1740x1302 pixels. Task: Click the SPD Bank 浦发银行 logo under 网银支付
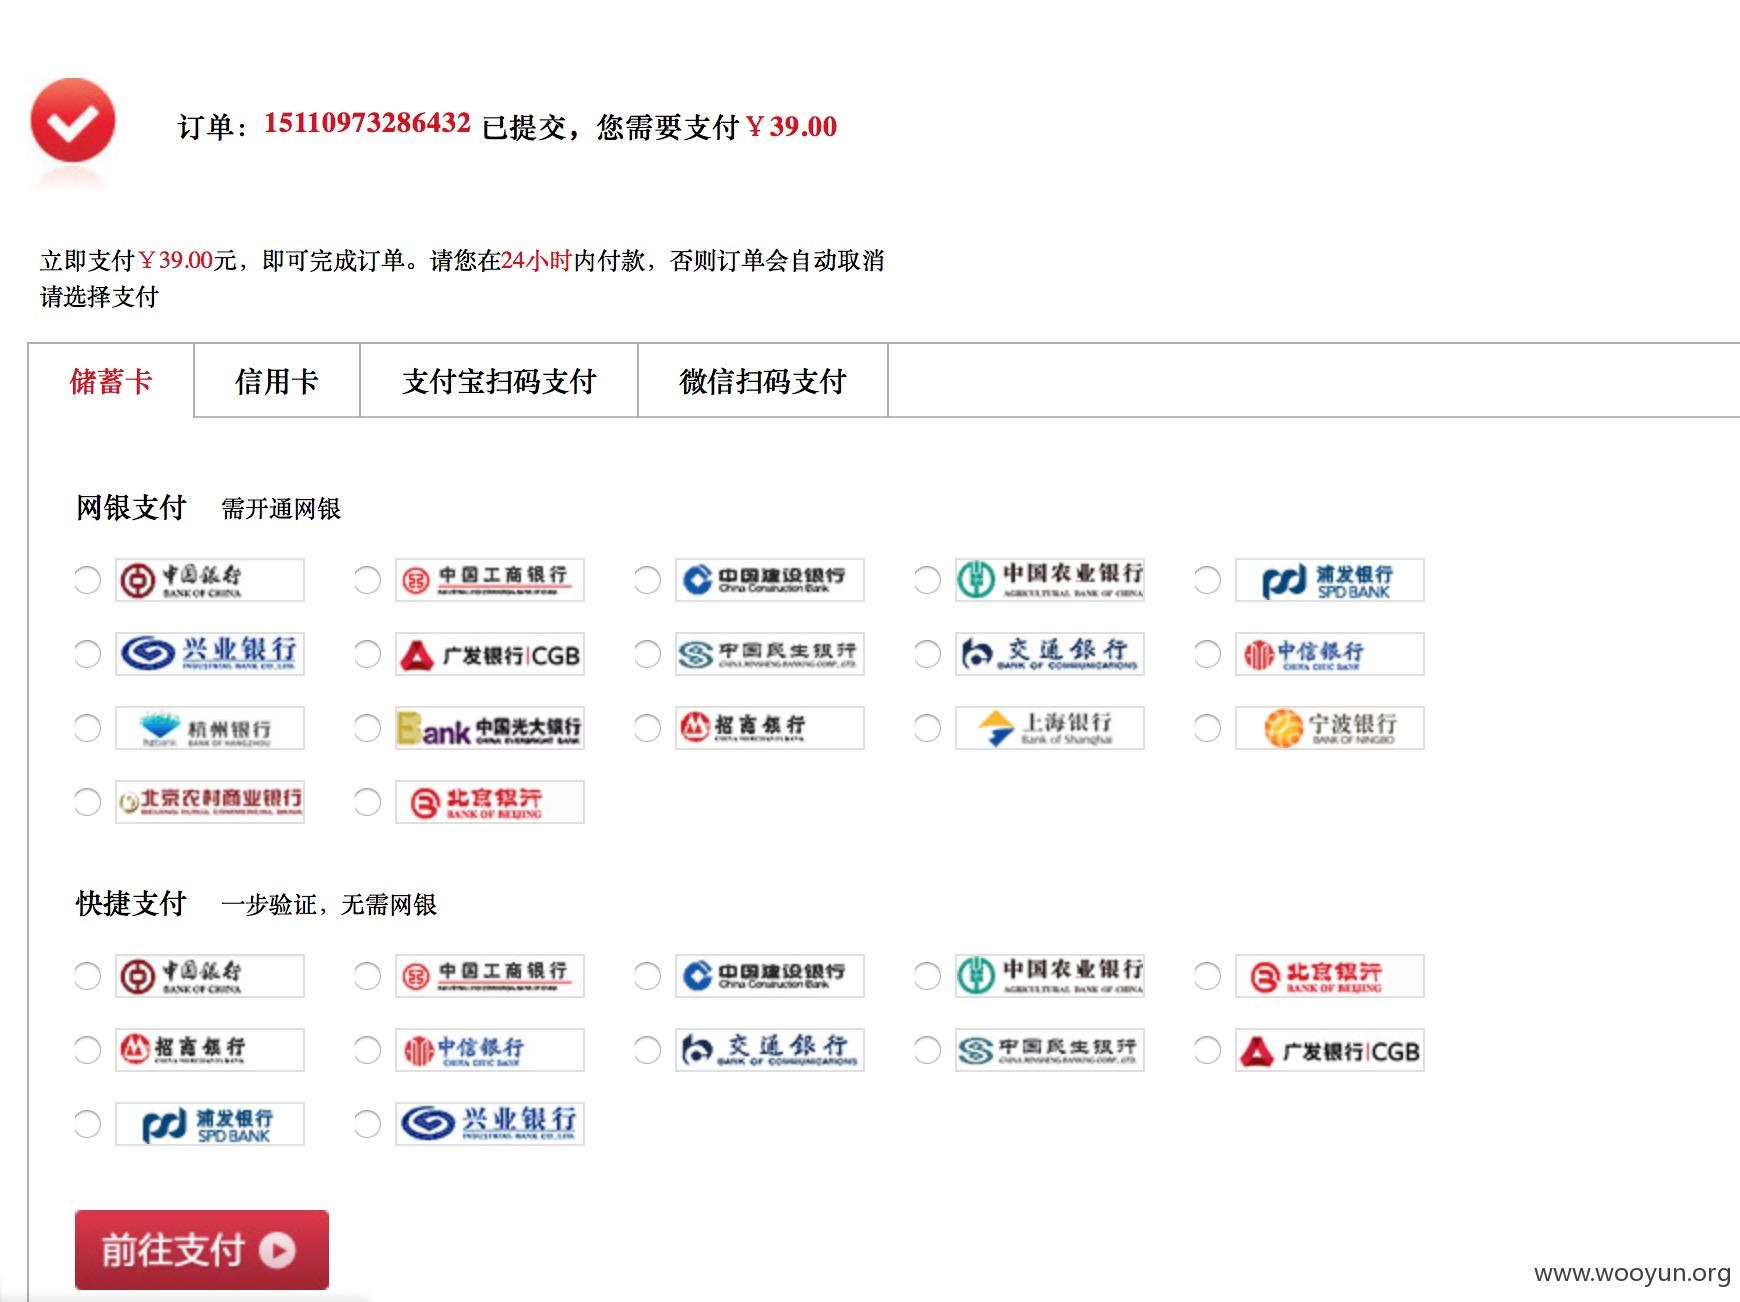coord(1330,580)
